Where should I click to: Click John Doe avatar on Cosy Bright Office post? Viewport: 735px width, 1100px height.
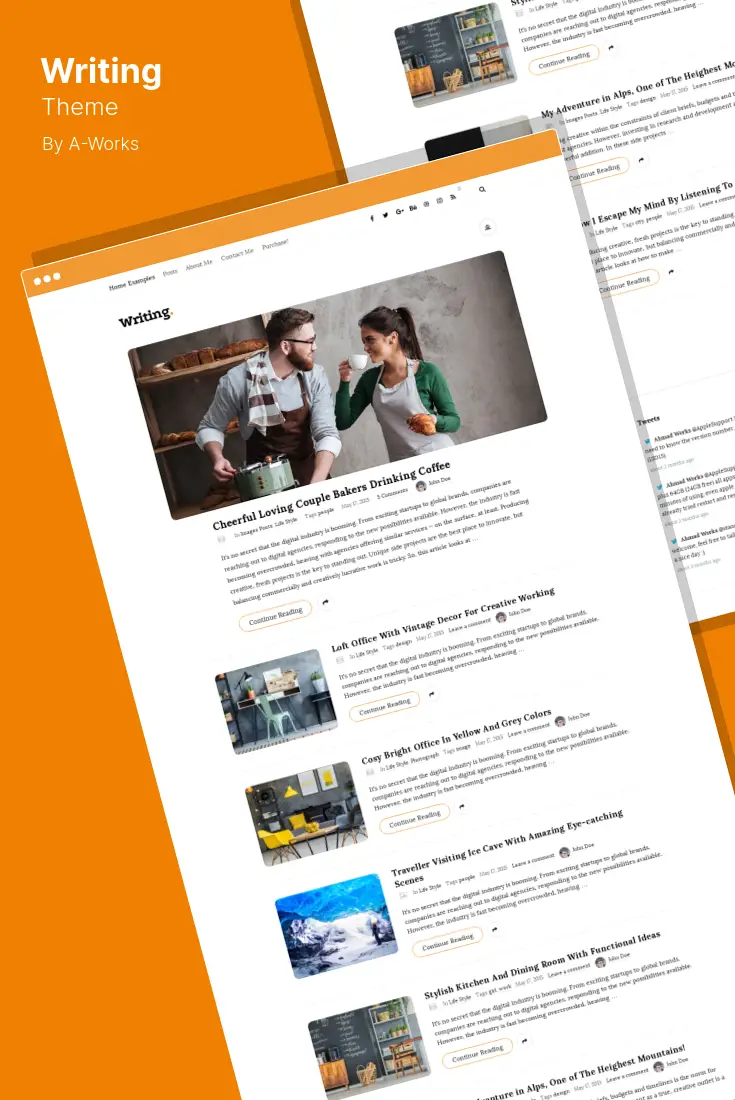click(x=560, y=721)
